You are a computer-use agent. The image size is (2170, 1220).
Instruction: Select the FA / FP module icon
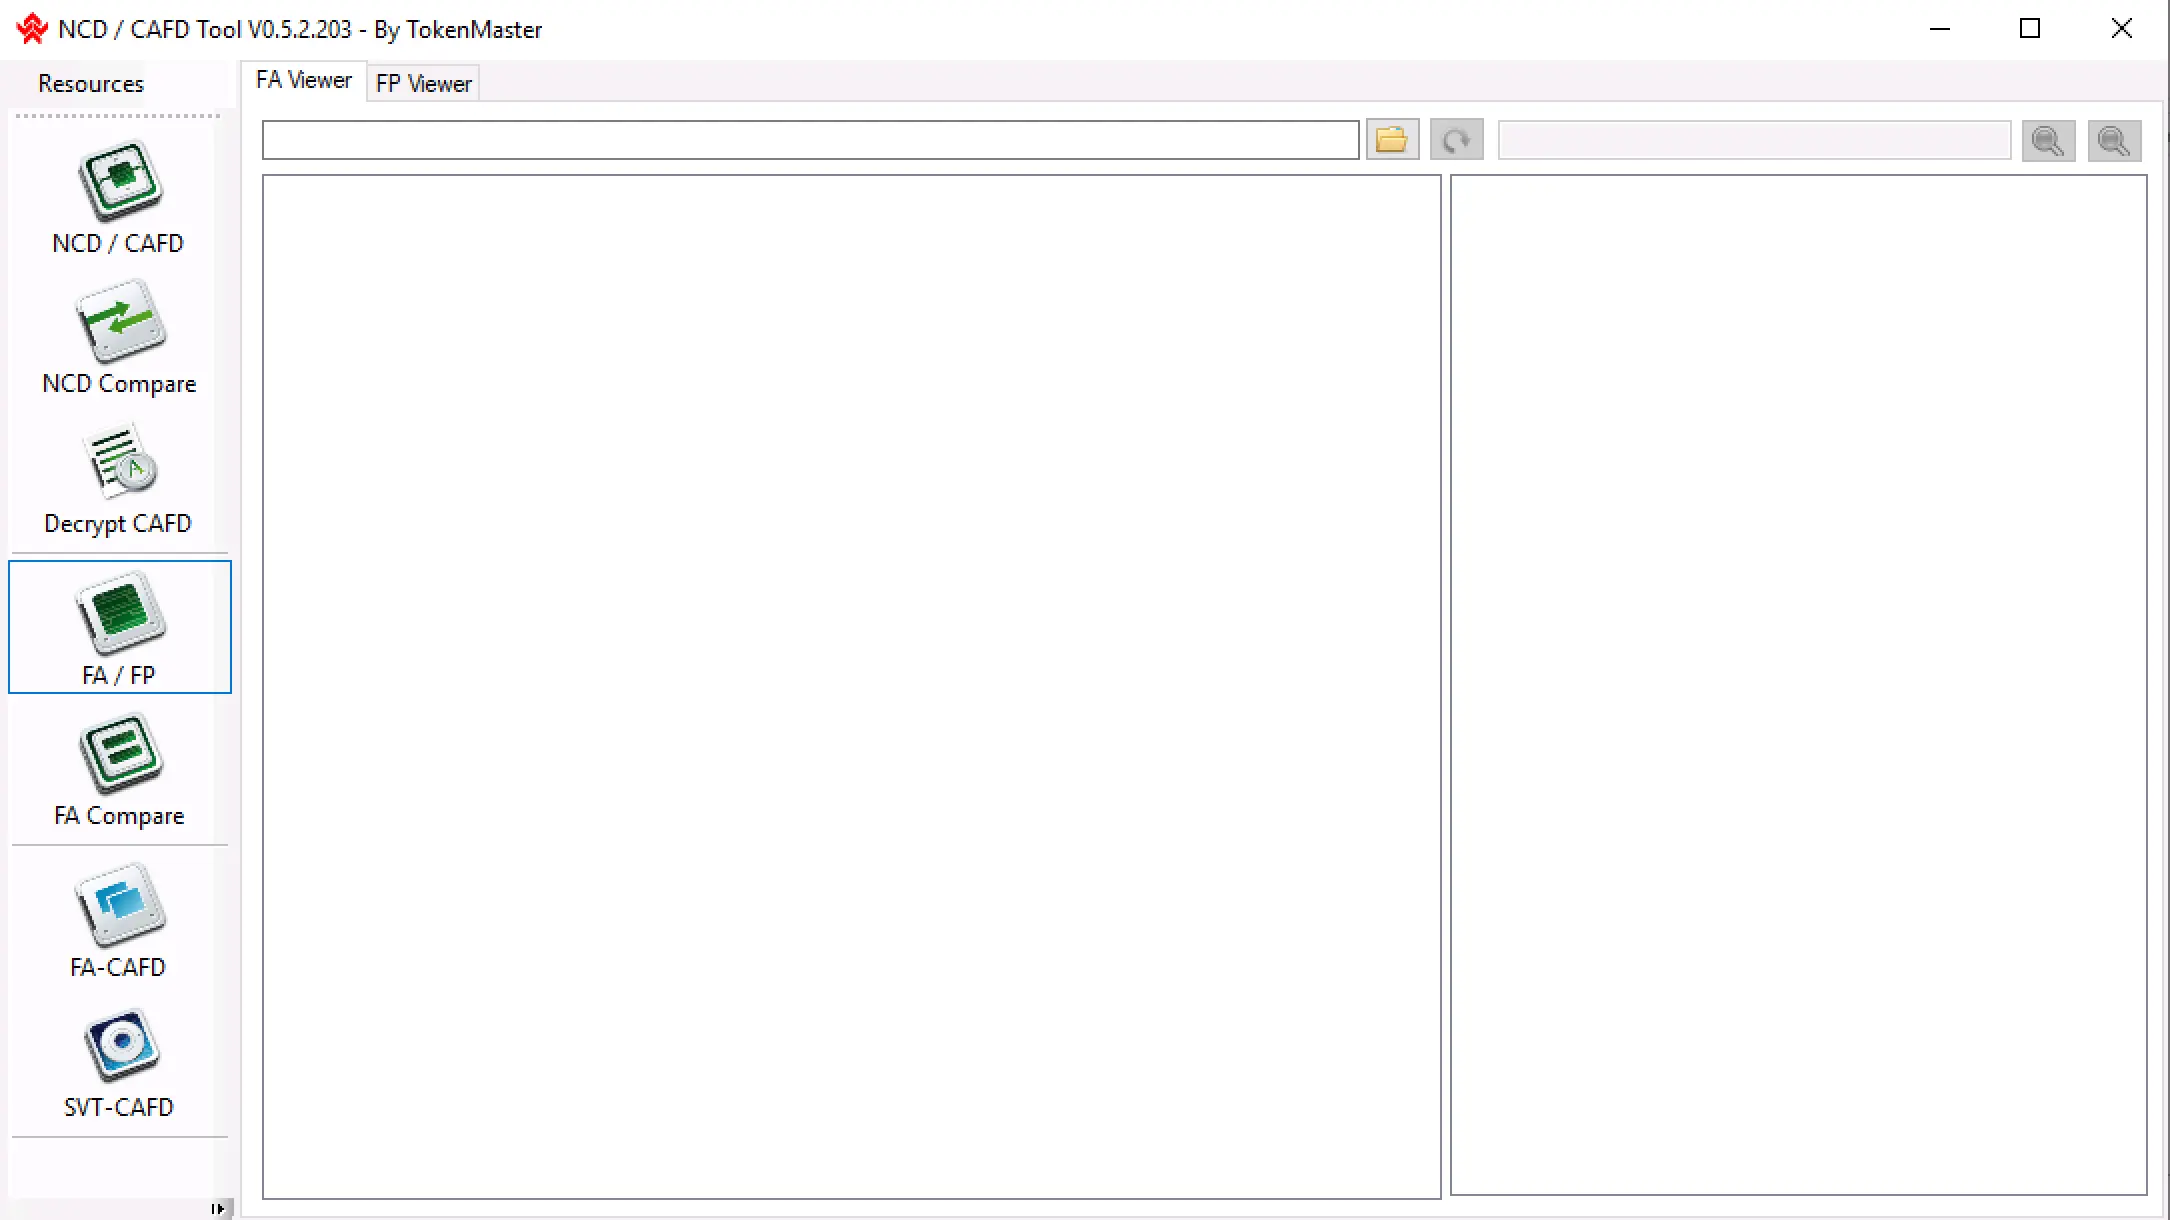click(x=119, y=627)
